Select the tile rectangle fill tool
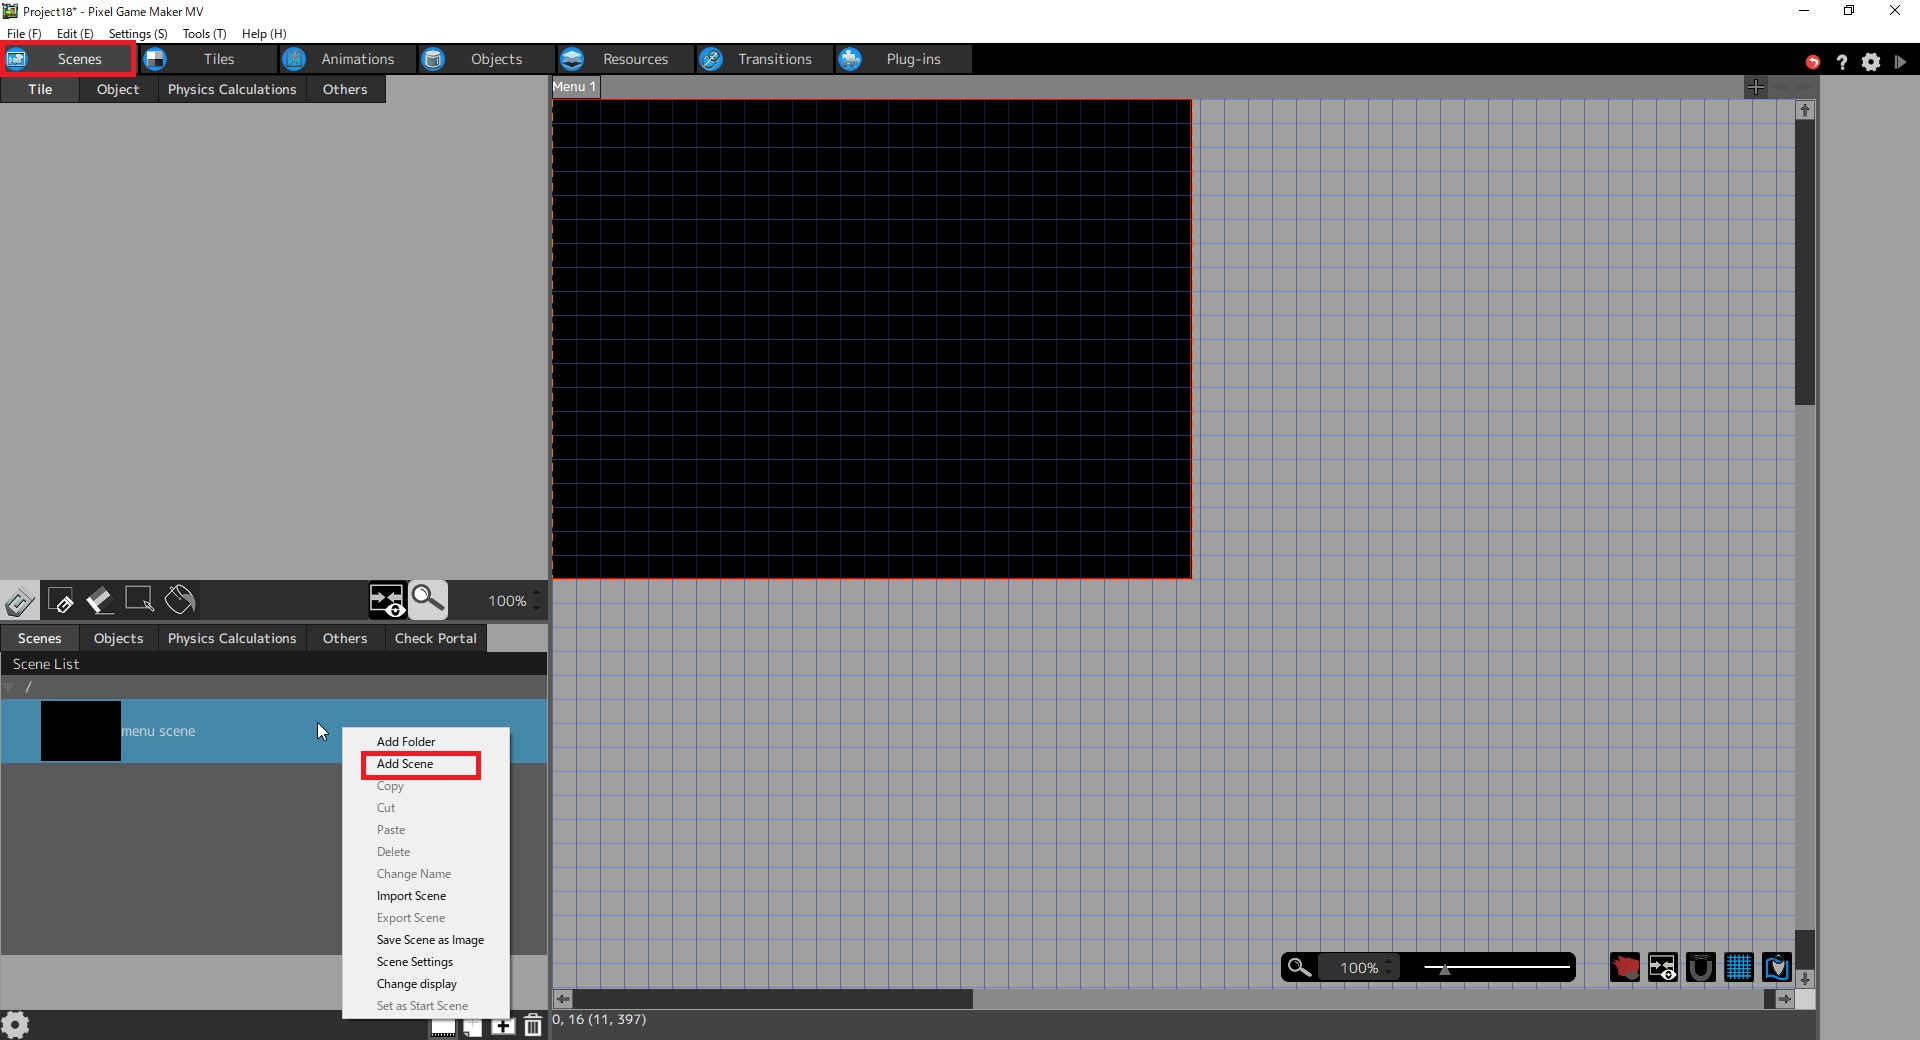 point(60,601)
